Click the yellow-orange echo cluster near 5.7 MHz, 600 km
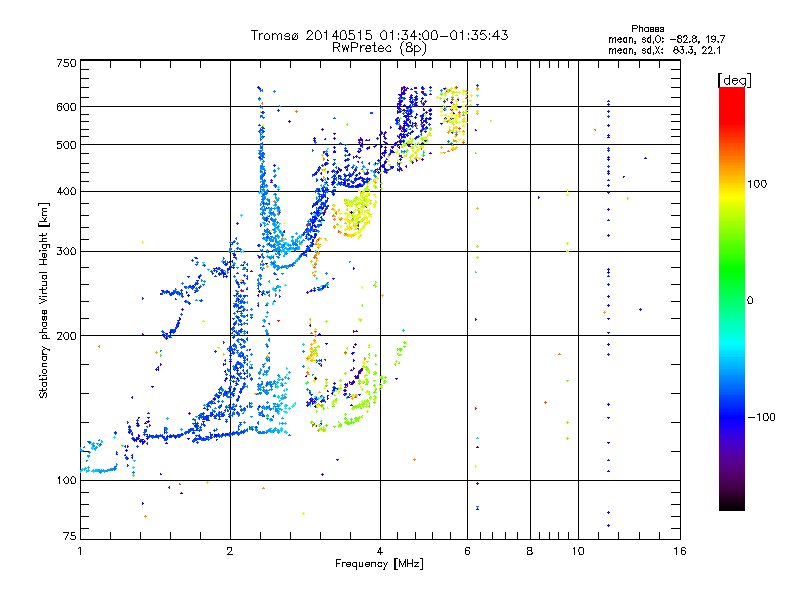Screen dimensions: 800x600 pos(453,118)
